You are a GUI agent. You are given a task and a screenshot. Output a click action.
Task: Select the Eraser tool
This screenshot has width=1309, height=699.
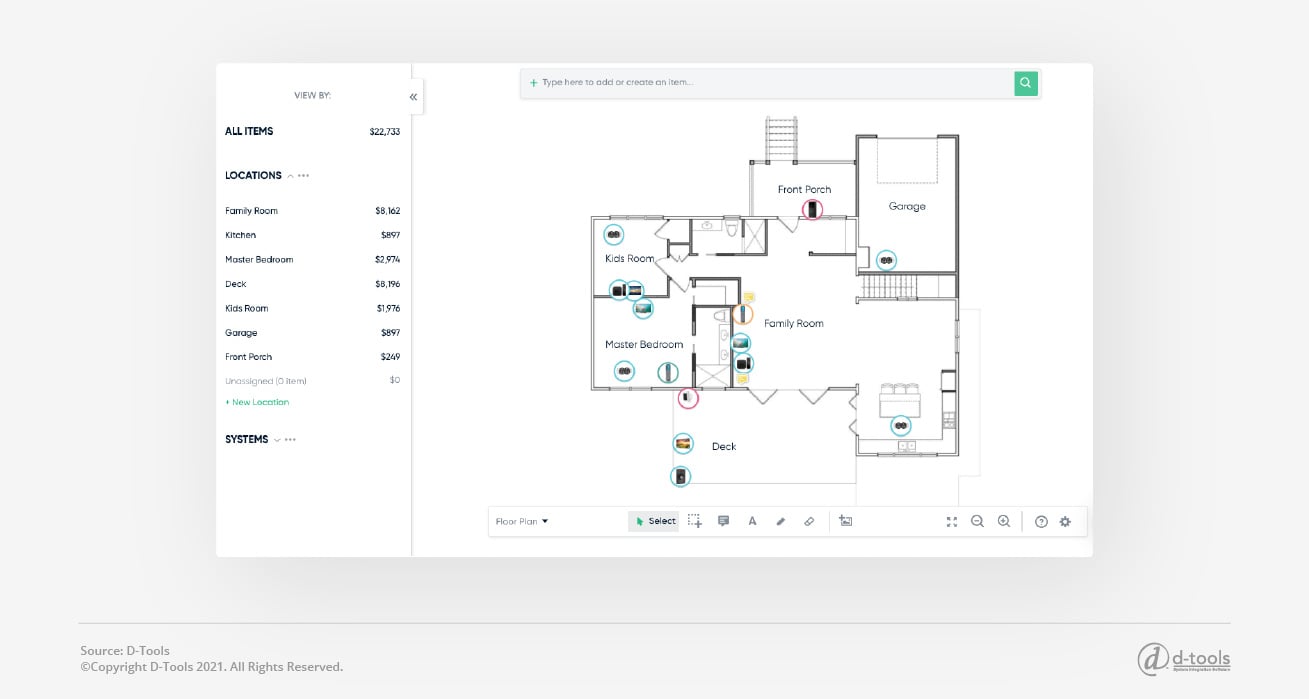click(x=810, y=521)
